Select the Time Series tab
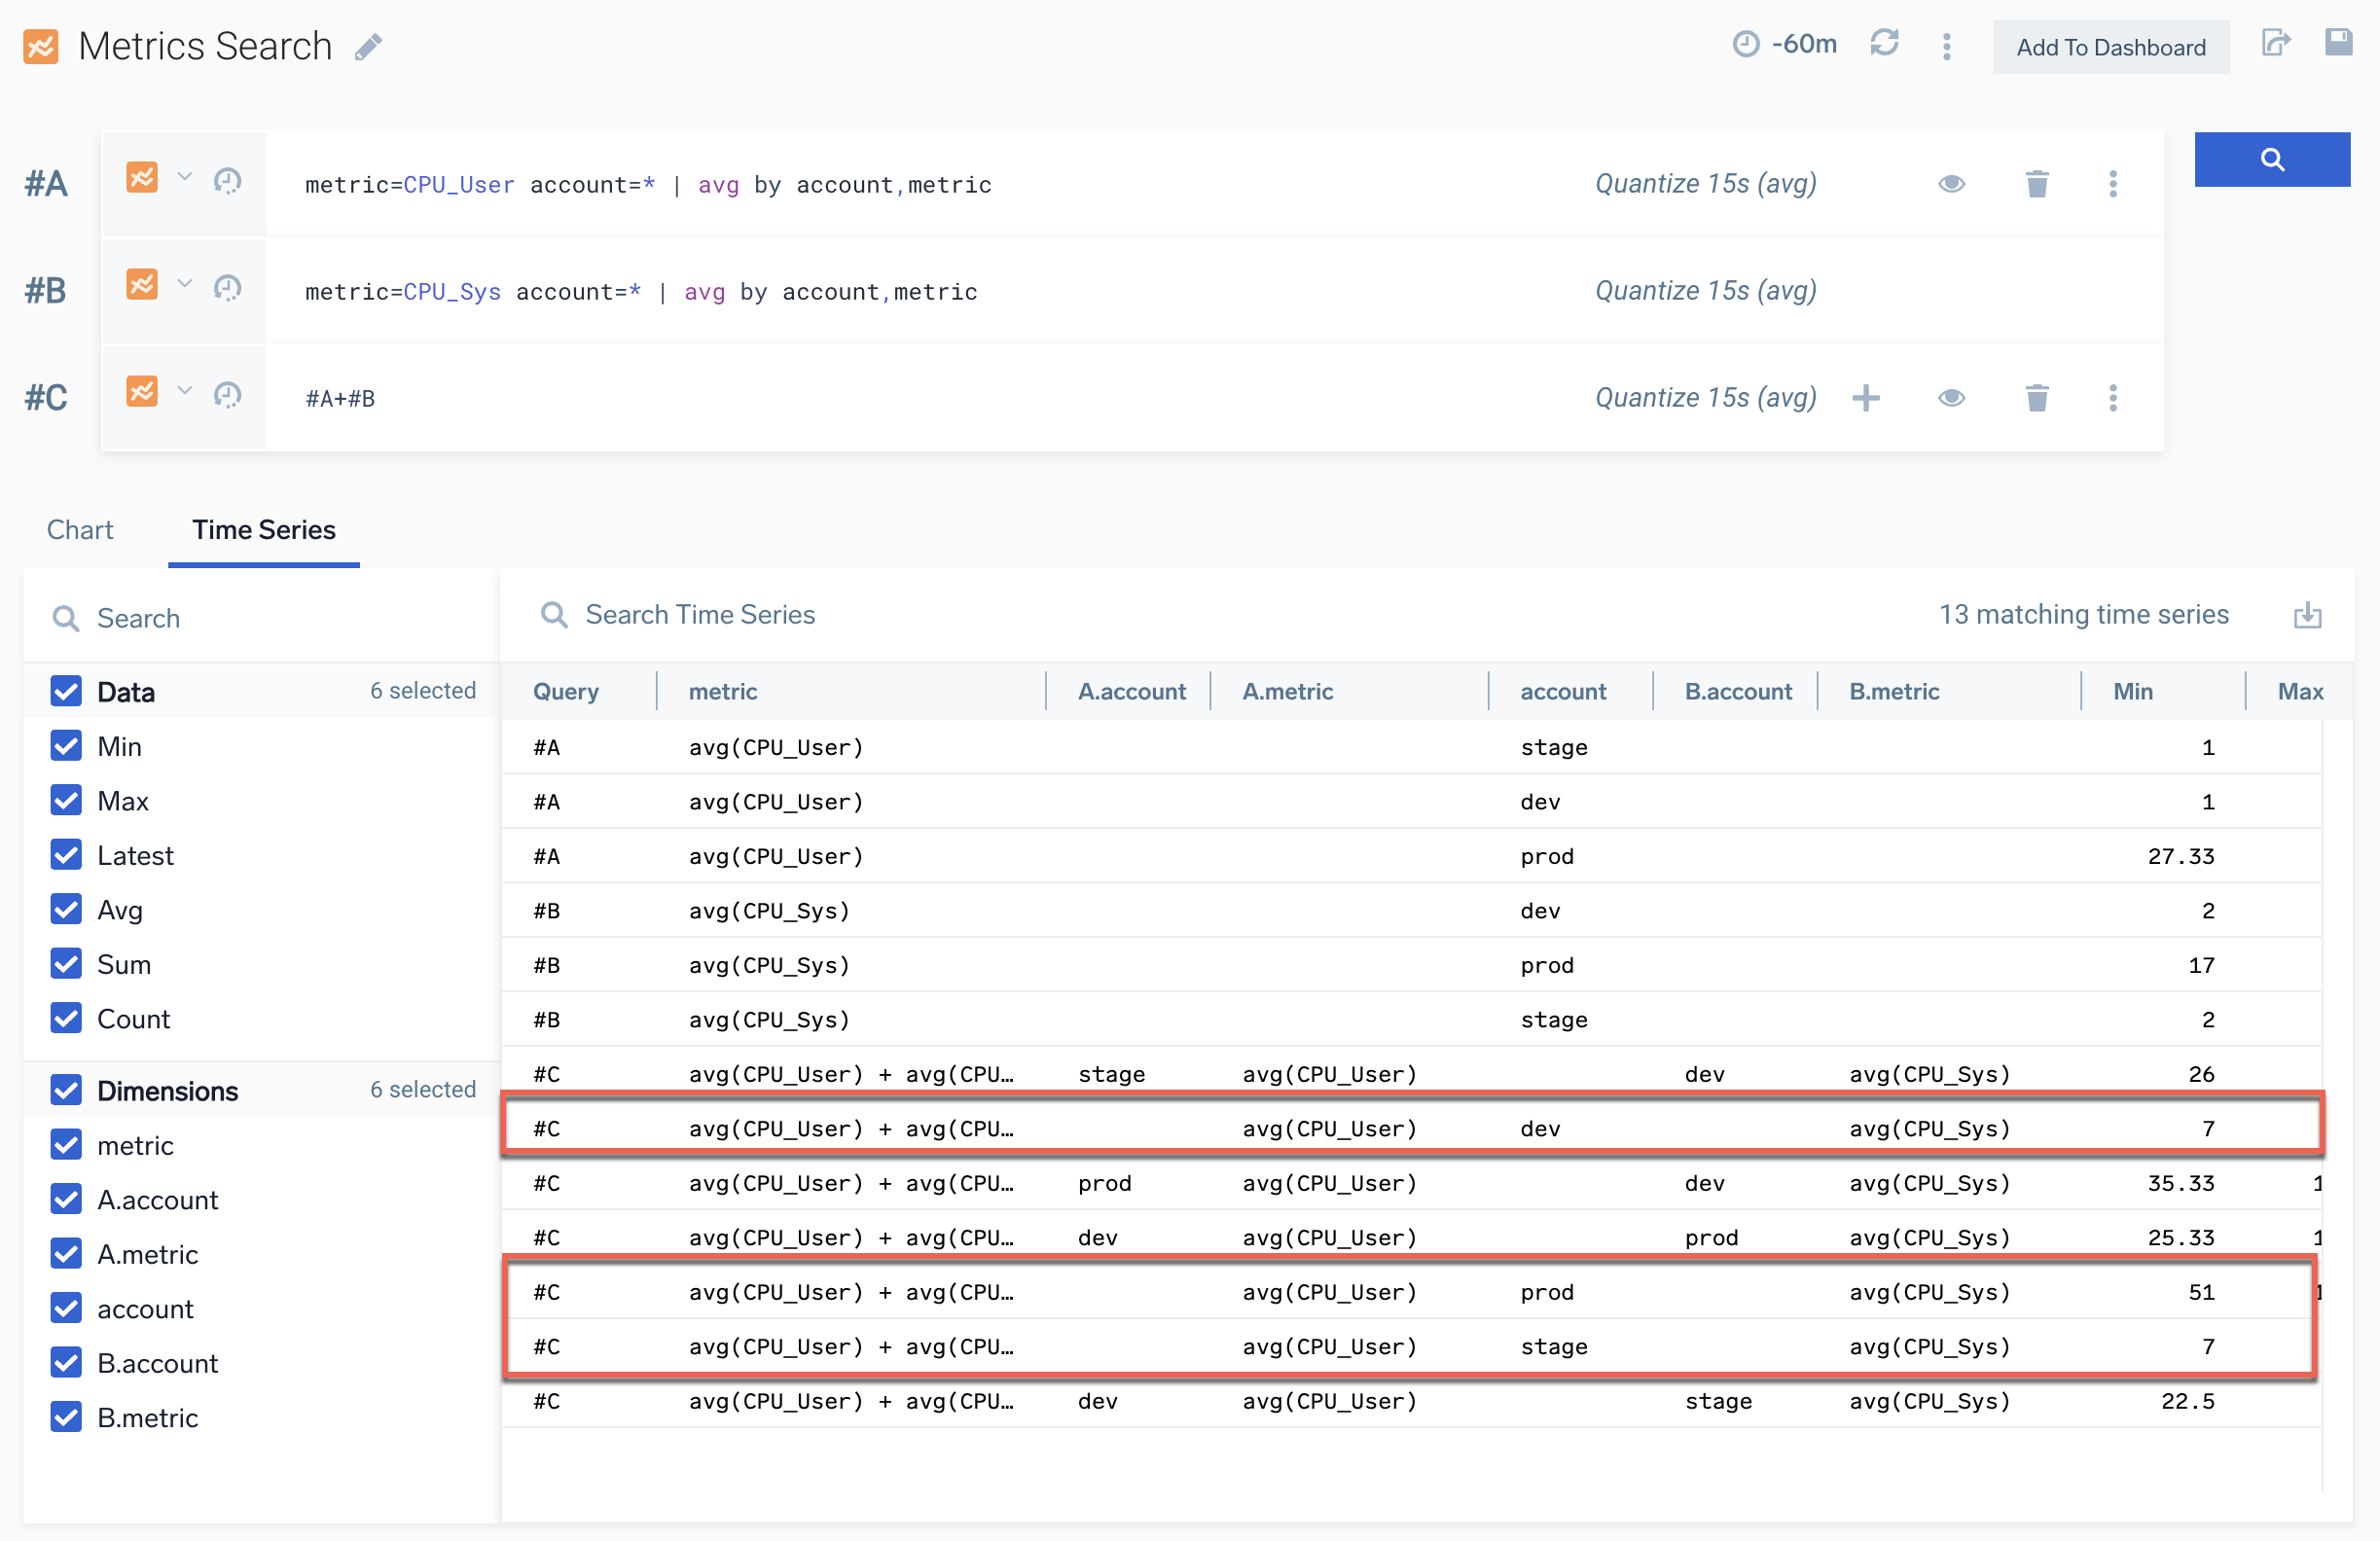 click(264, 530)
